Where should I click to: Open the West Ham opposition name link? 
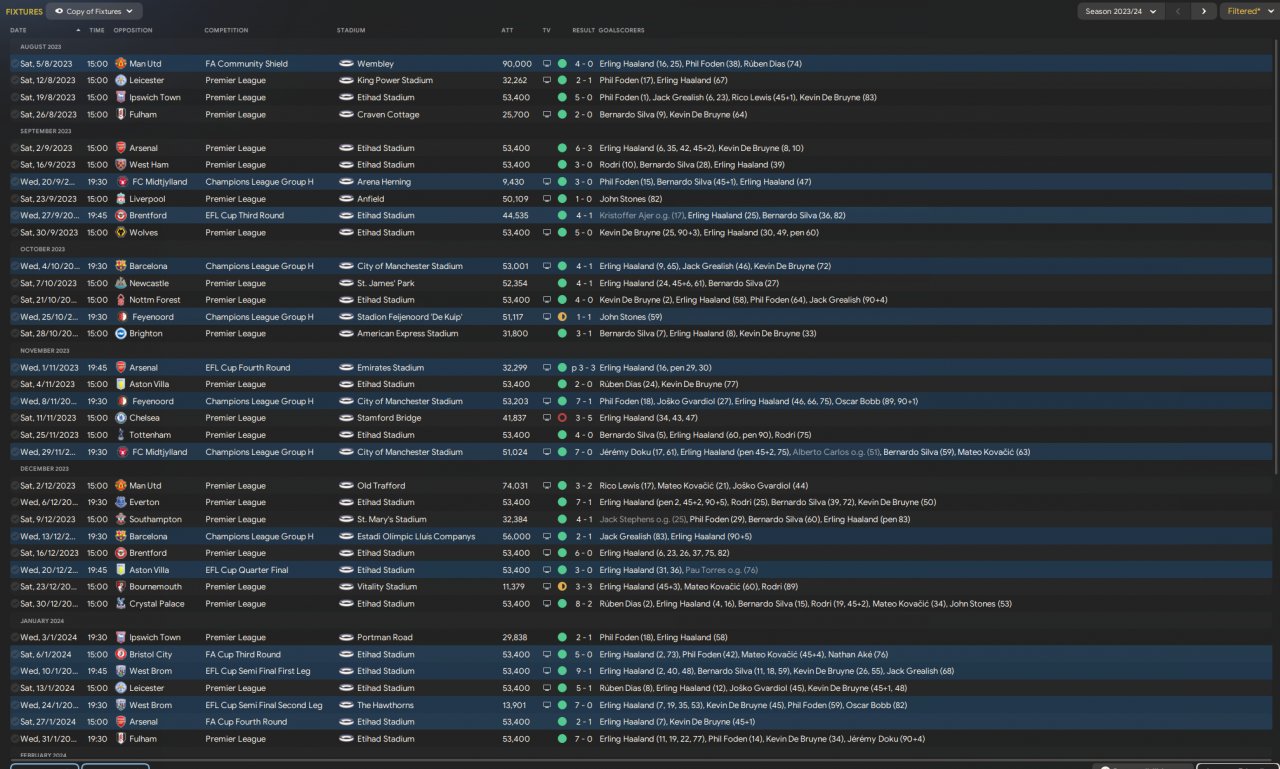point(149,165)
